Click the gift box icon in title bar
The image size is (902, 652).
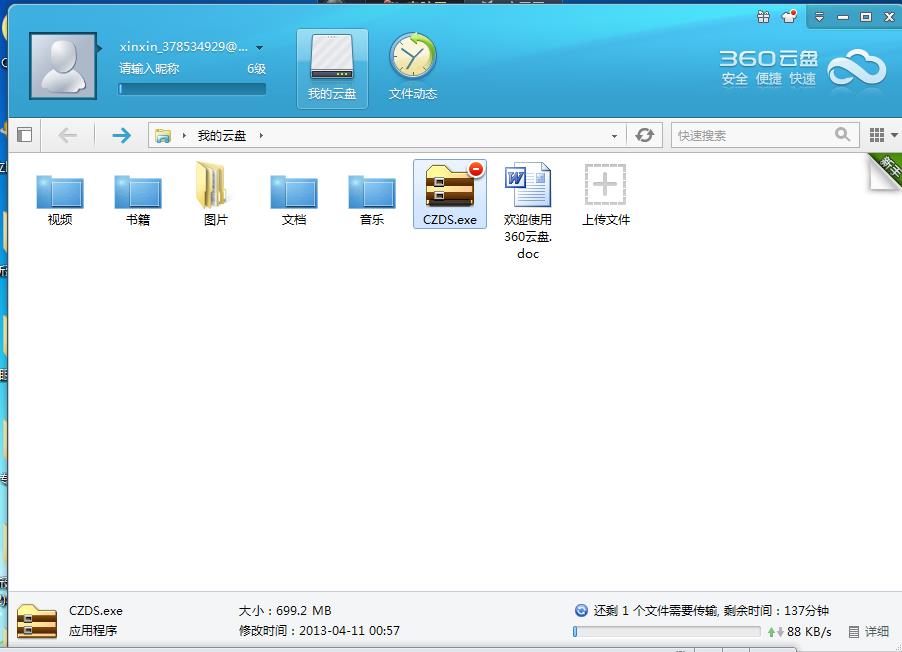764,17
